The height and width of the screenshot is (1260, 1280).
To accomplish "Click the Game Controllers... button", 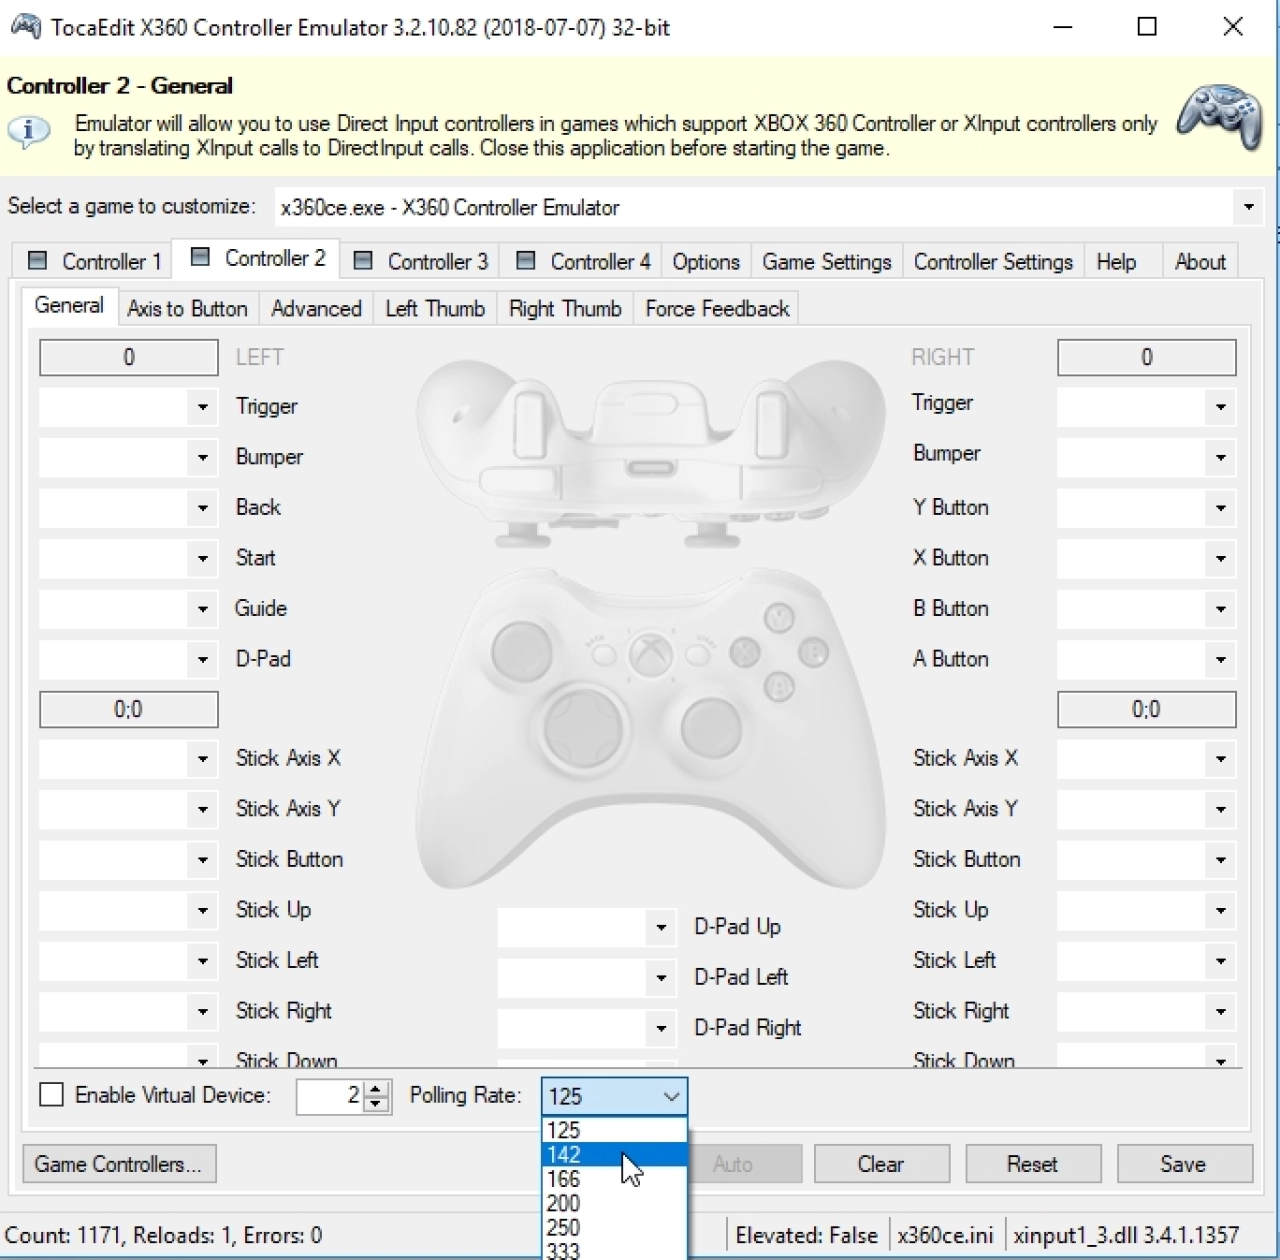I will pyautogui.click(x=119, y=1164).
